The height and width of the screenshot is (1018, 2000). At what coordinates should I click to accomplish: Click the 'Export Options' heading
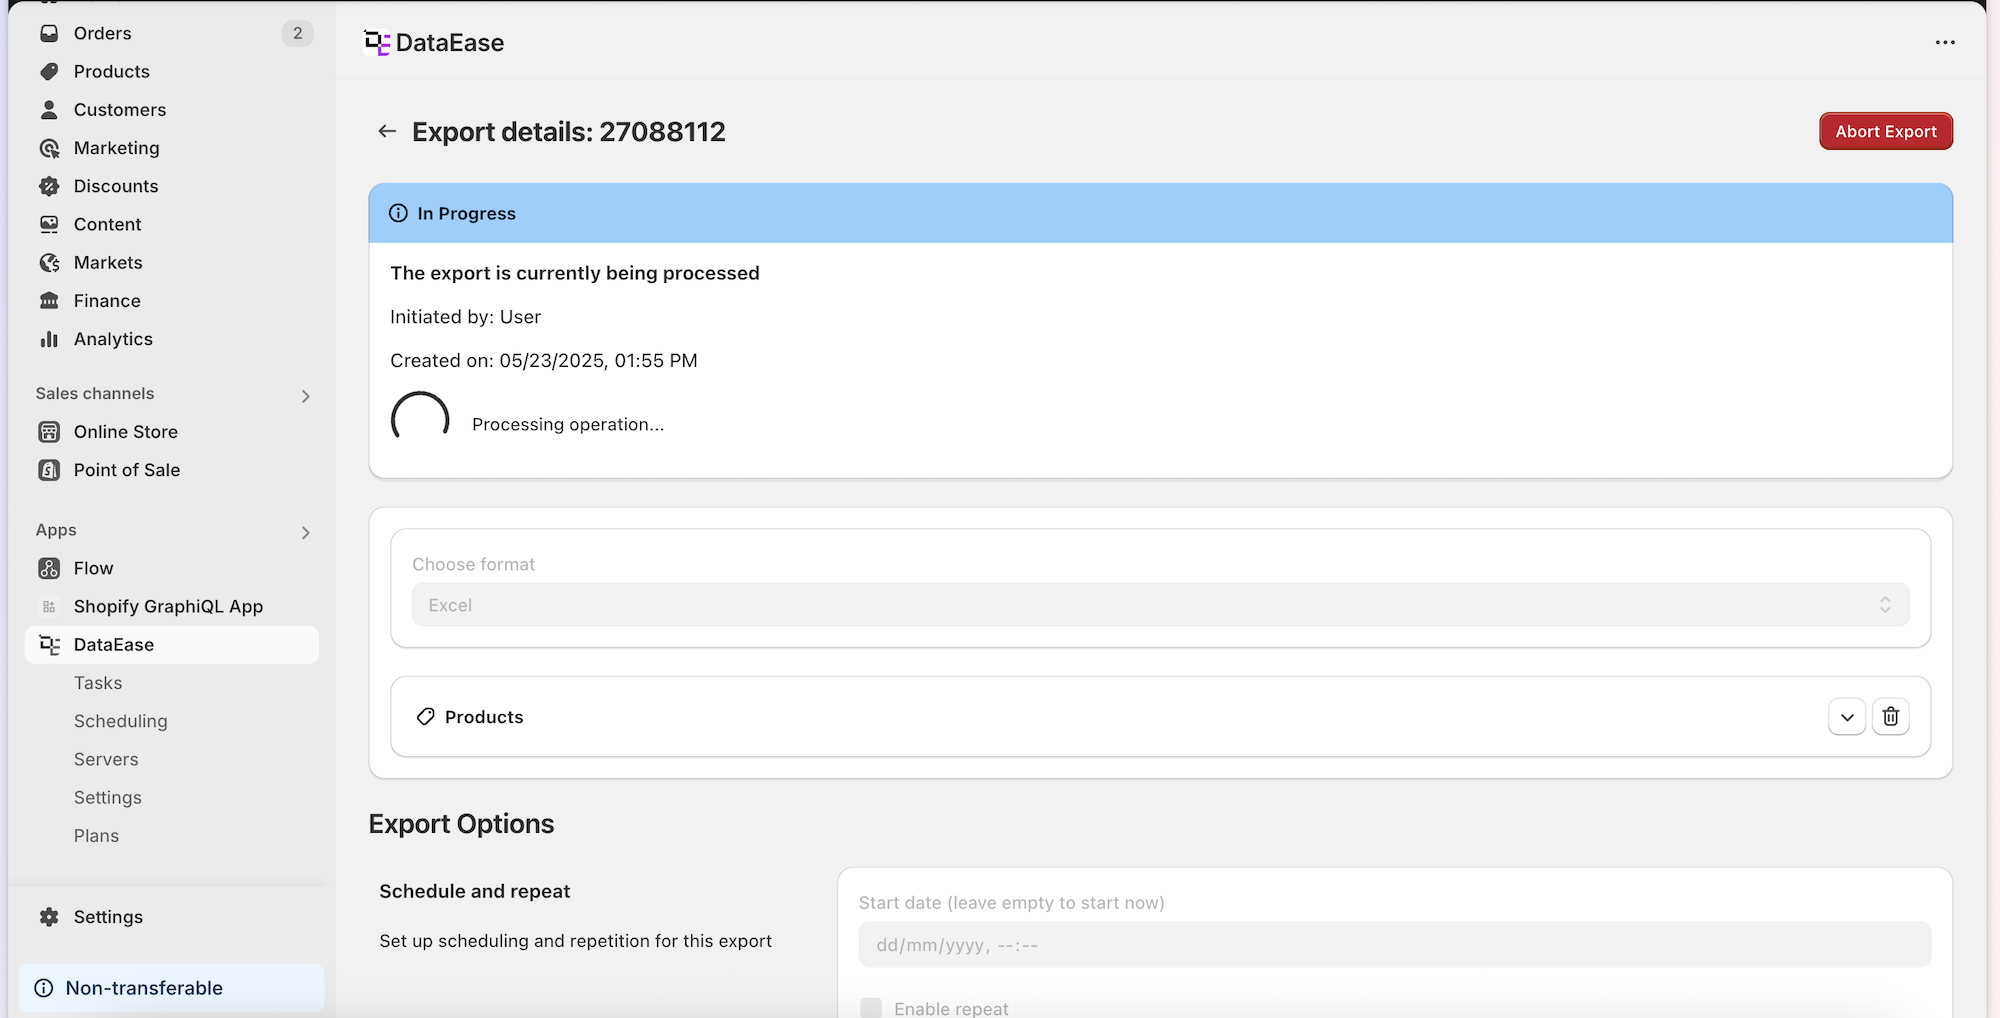[461, 824]
